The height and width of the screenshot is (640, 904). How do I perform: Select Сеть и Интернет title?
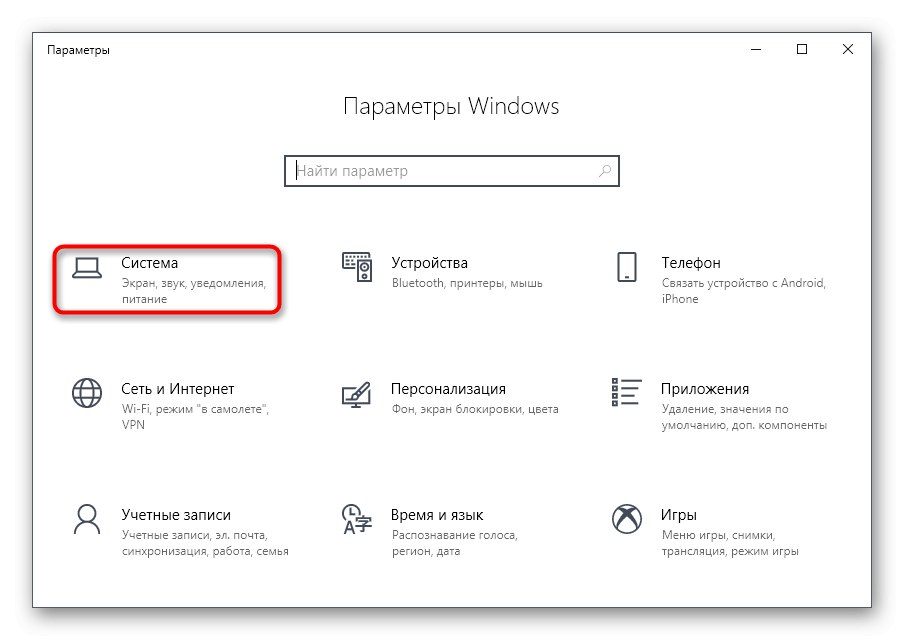coord(178,389)
